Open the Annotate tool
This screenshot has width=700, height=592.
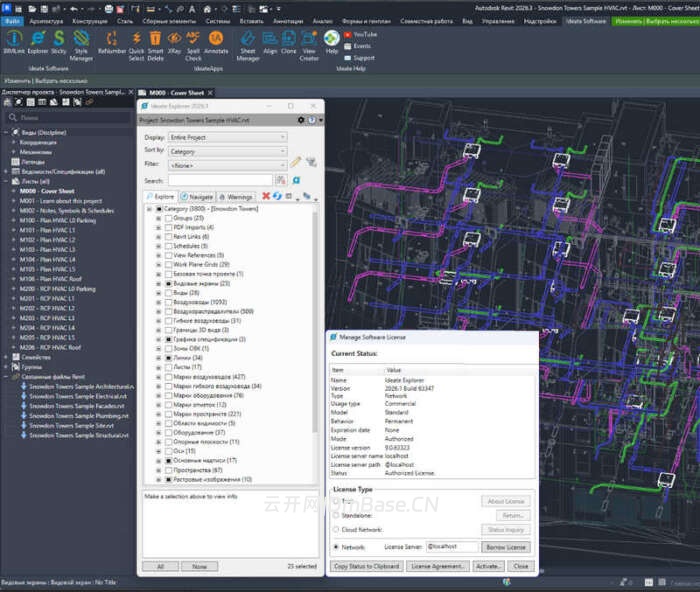coord(216,42)
